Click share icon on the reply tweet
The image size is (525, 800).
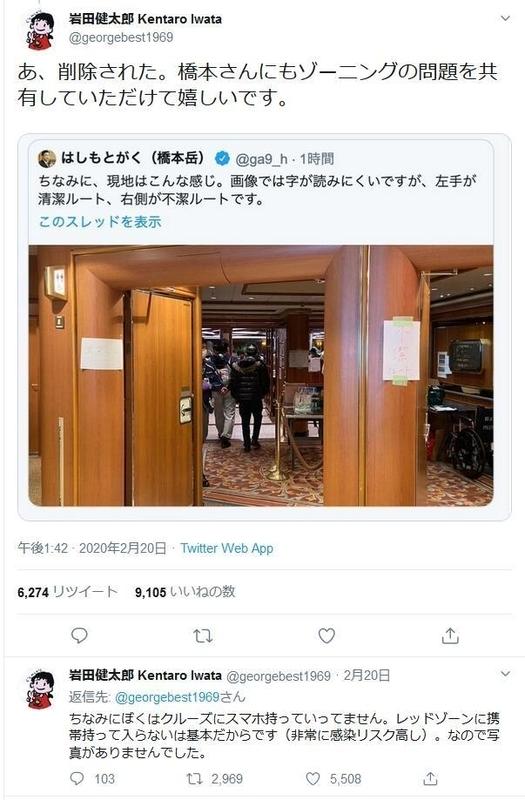(x=431, y=779)
